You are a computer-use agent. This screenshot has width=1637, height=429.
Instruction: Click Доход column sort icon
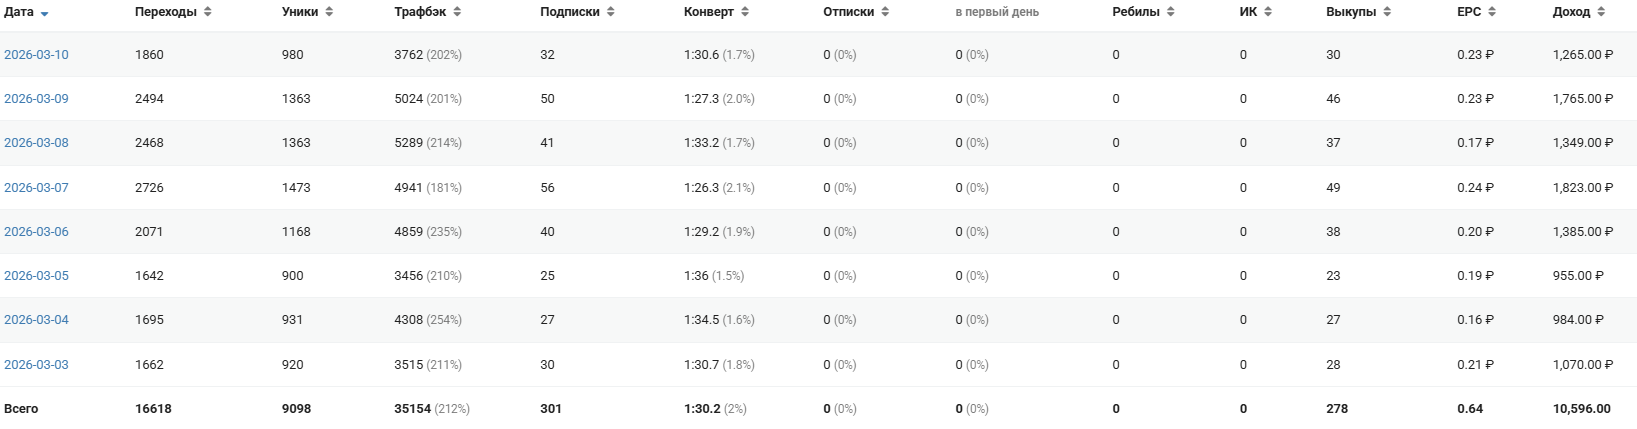1601,12
